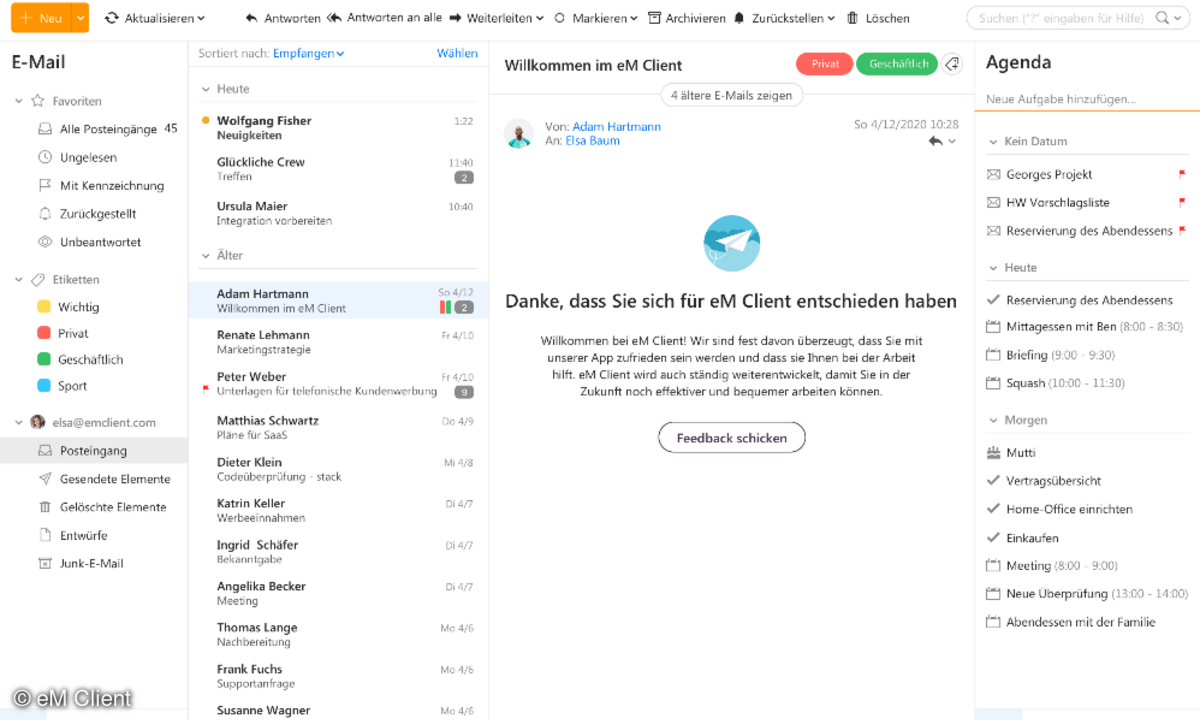Open the dropdown next to reply arrow

click(x=952, y=142)
